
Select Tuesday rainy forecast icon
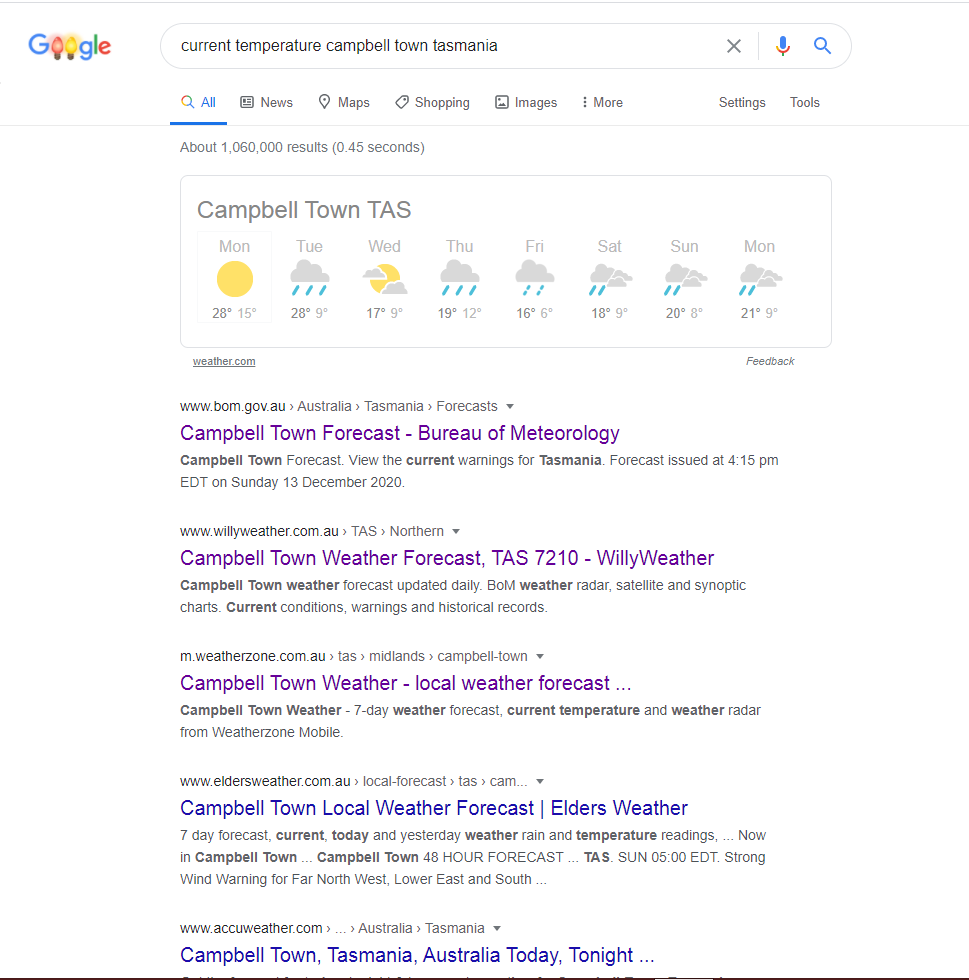pyautogui.click(x=309, y=277)
